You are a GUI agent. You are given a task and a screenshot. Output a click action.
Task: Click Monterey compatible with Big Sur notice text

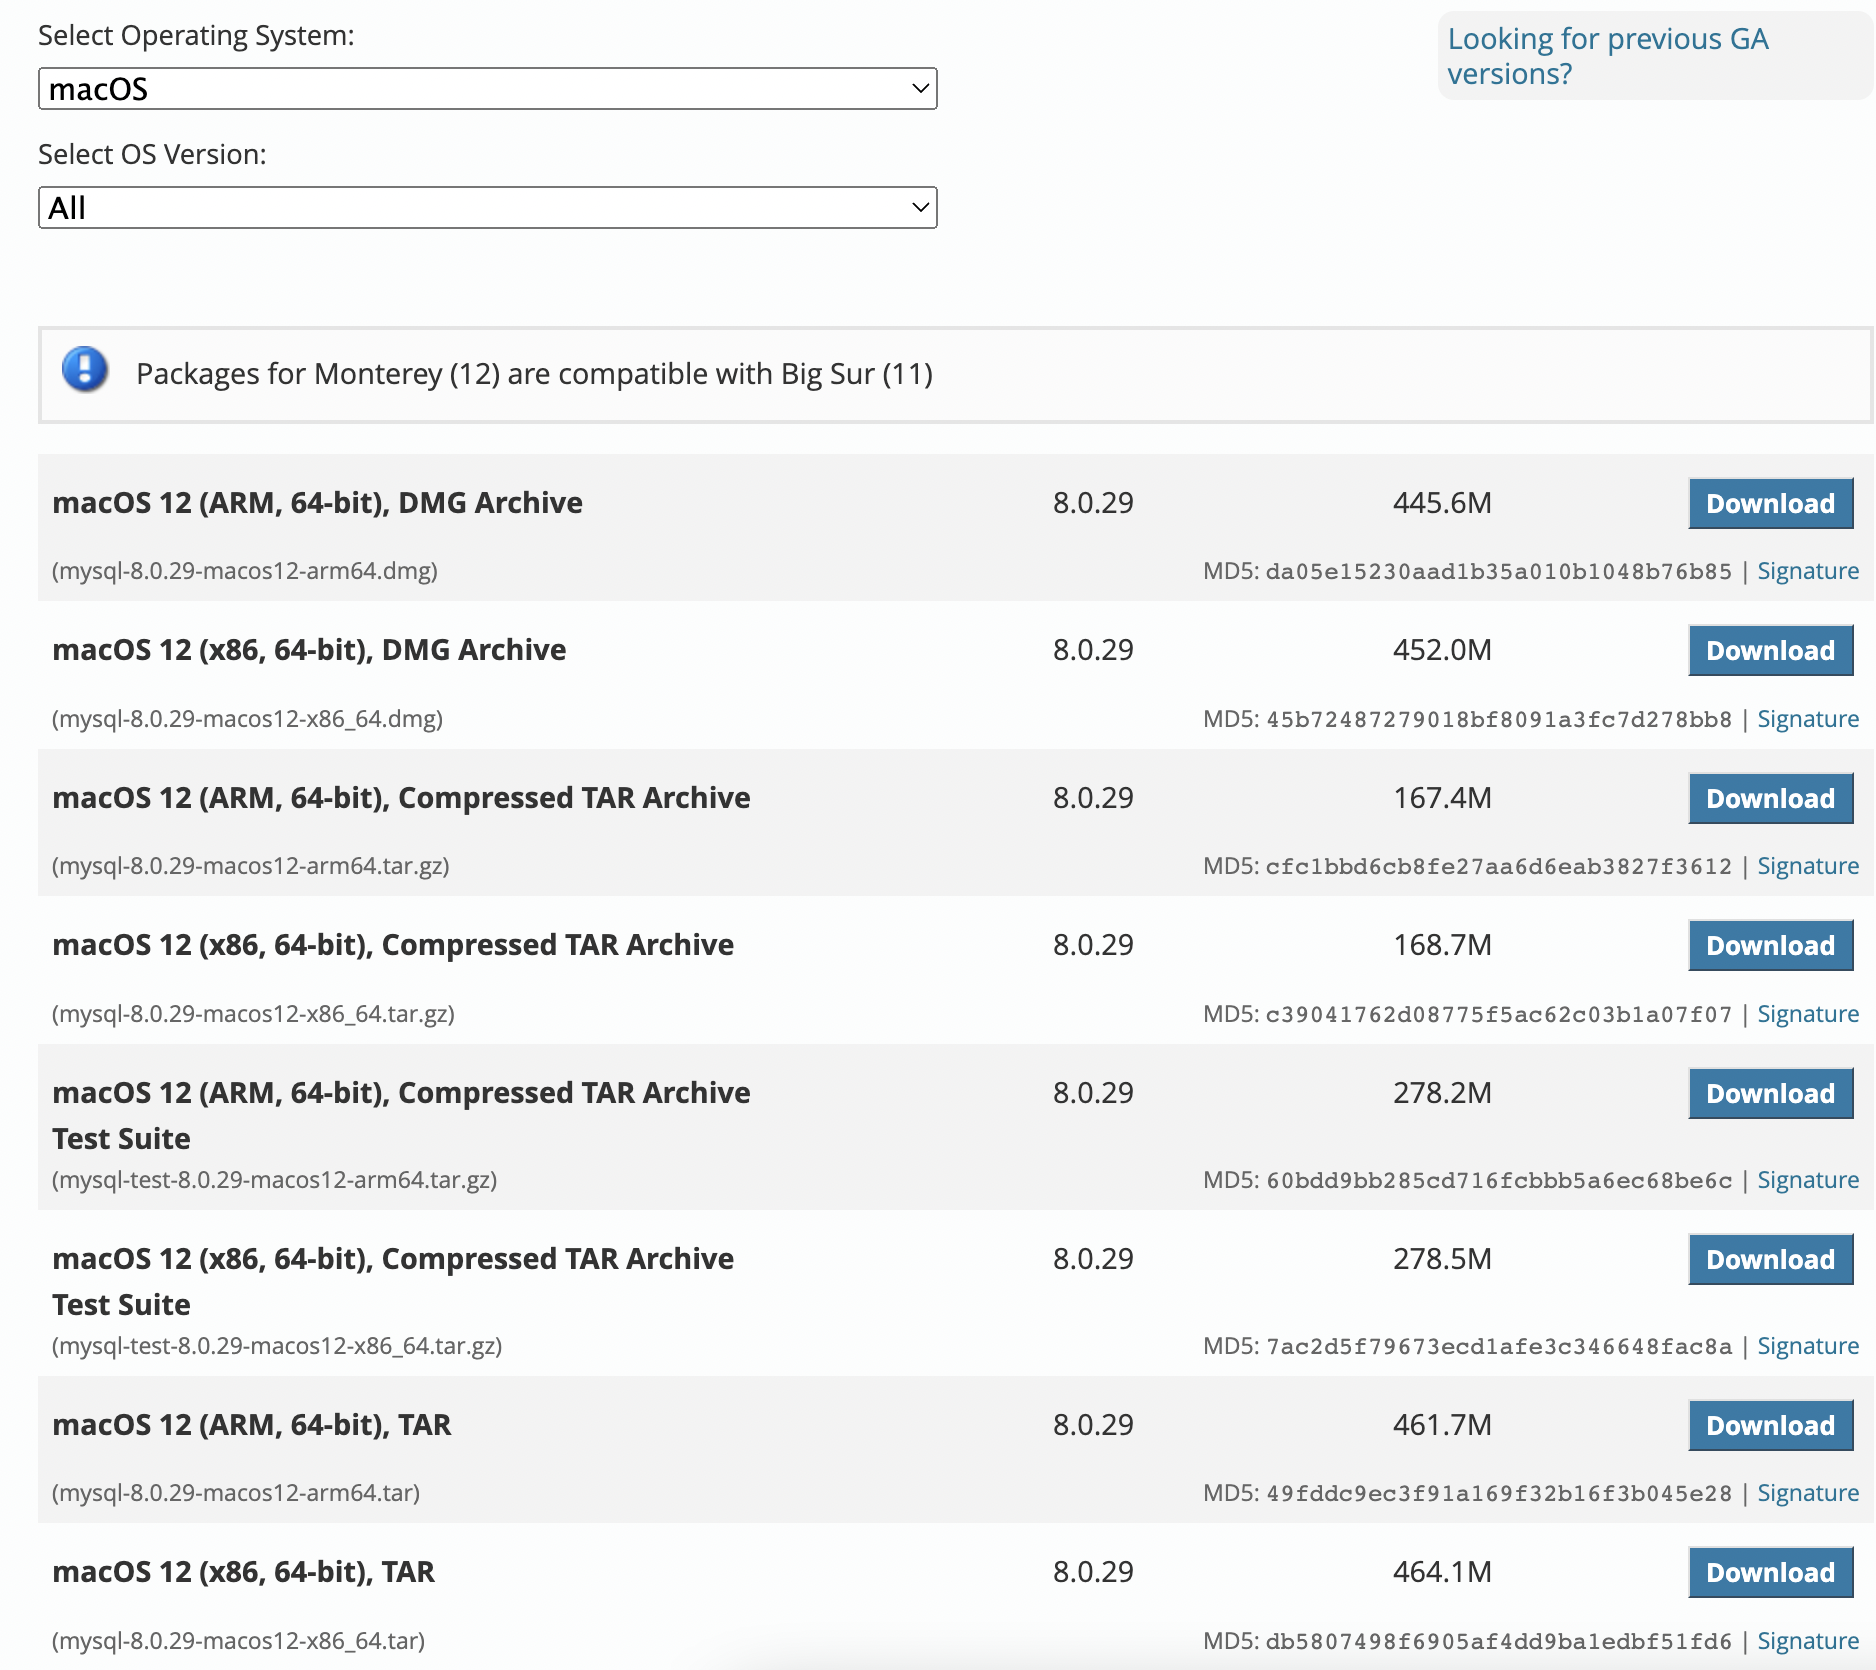(x=534, y=373)
